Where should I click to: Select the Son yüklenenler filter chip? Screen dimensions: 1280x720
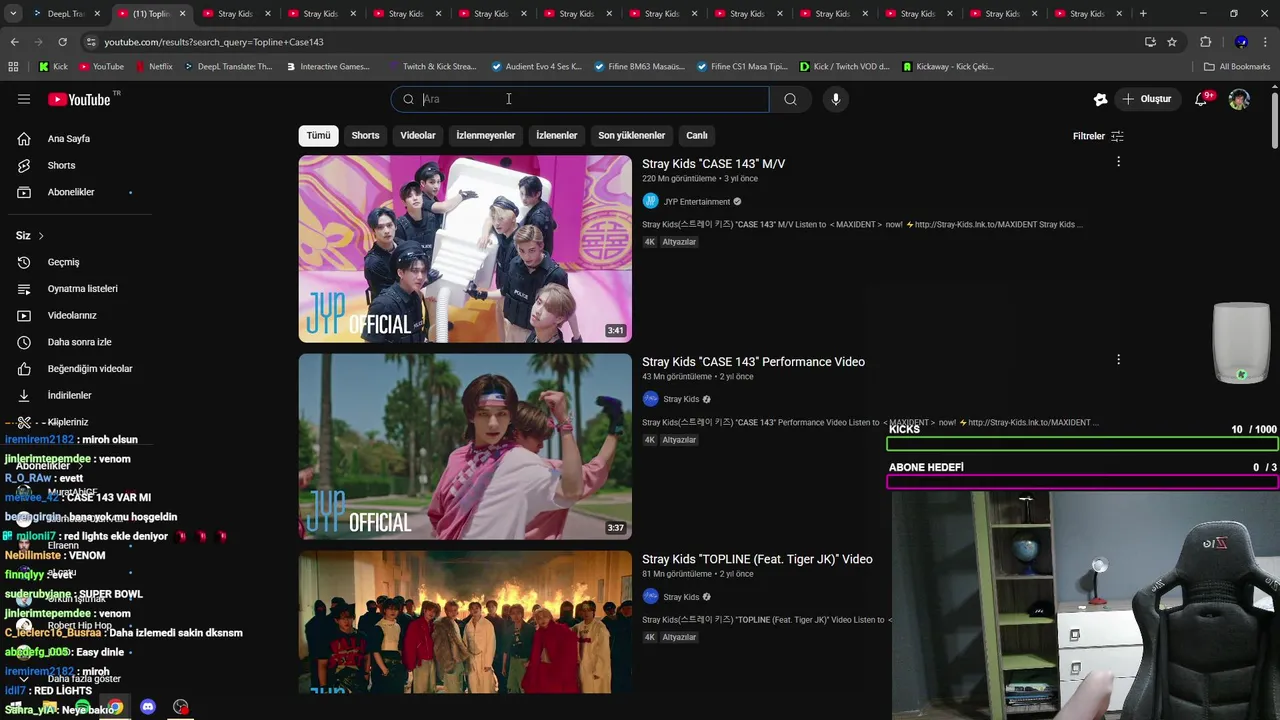tap(631, 136)
